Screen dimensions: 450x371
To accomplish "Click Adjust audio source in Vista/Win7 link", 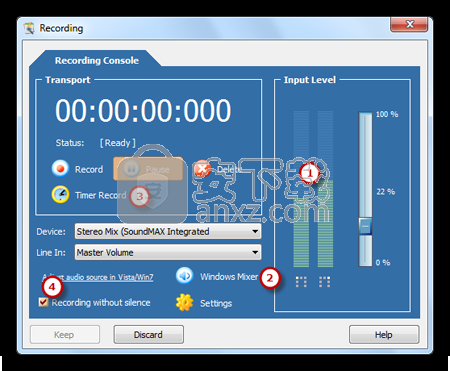I will pyautogui.click(x=98, y=277).
